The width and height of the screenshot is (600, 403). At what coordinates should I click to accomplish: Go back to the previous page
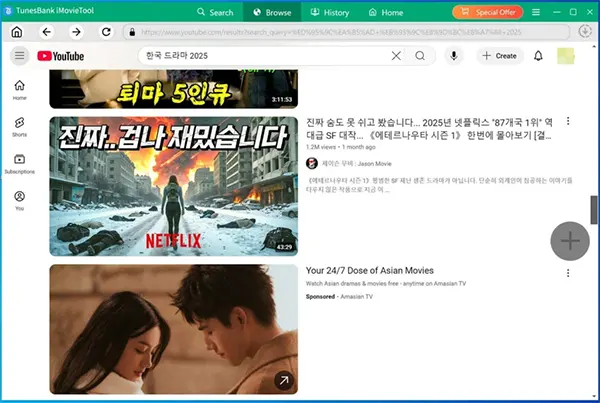47,32
